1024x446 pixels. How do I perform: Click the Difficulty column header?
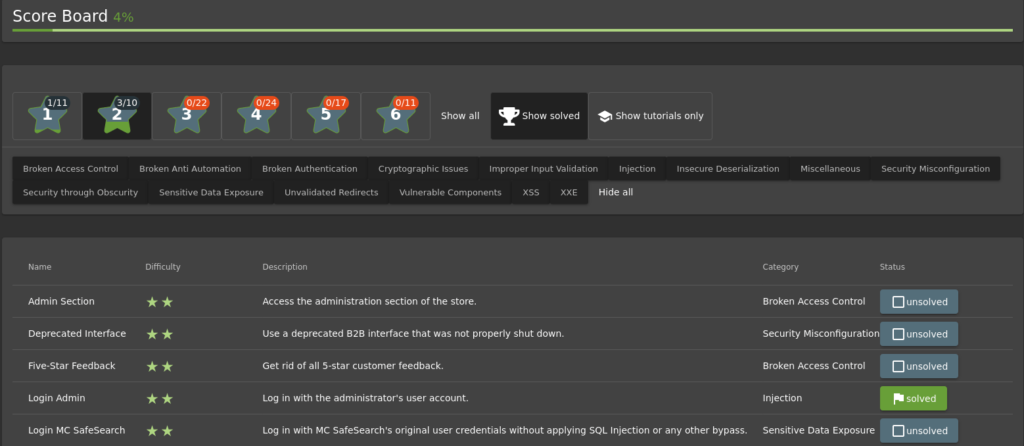pos(163,267)
